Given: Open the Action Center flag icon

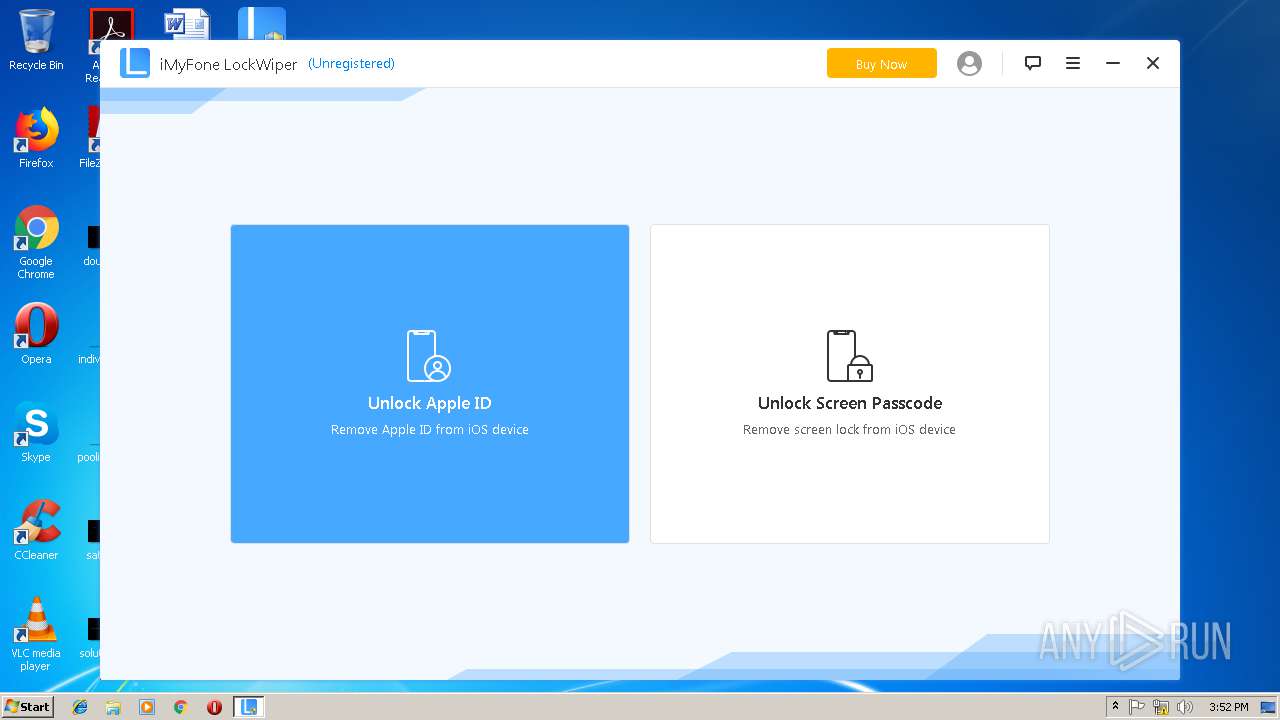Looking at the screenshot, I should pyautogui.click(x=1137, y=707).
